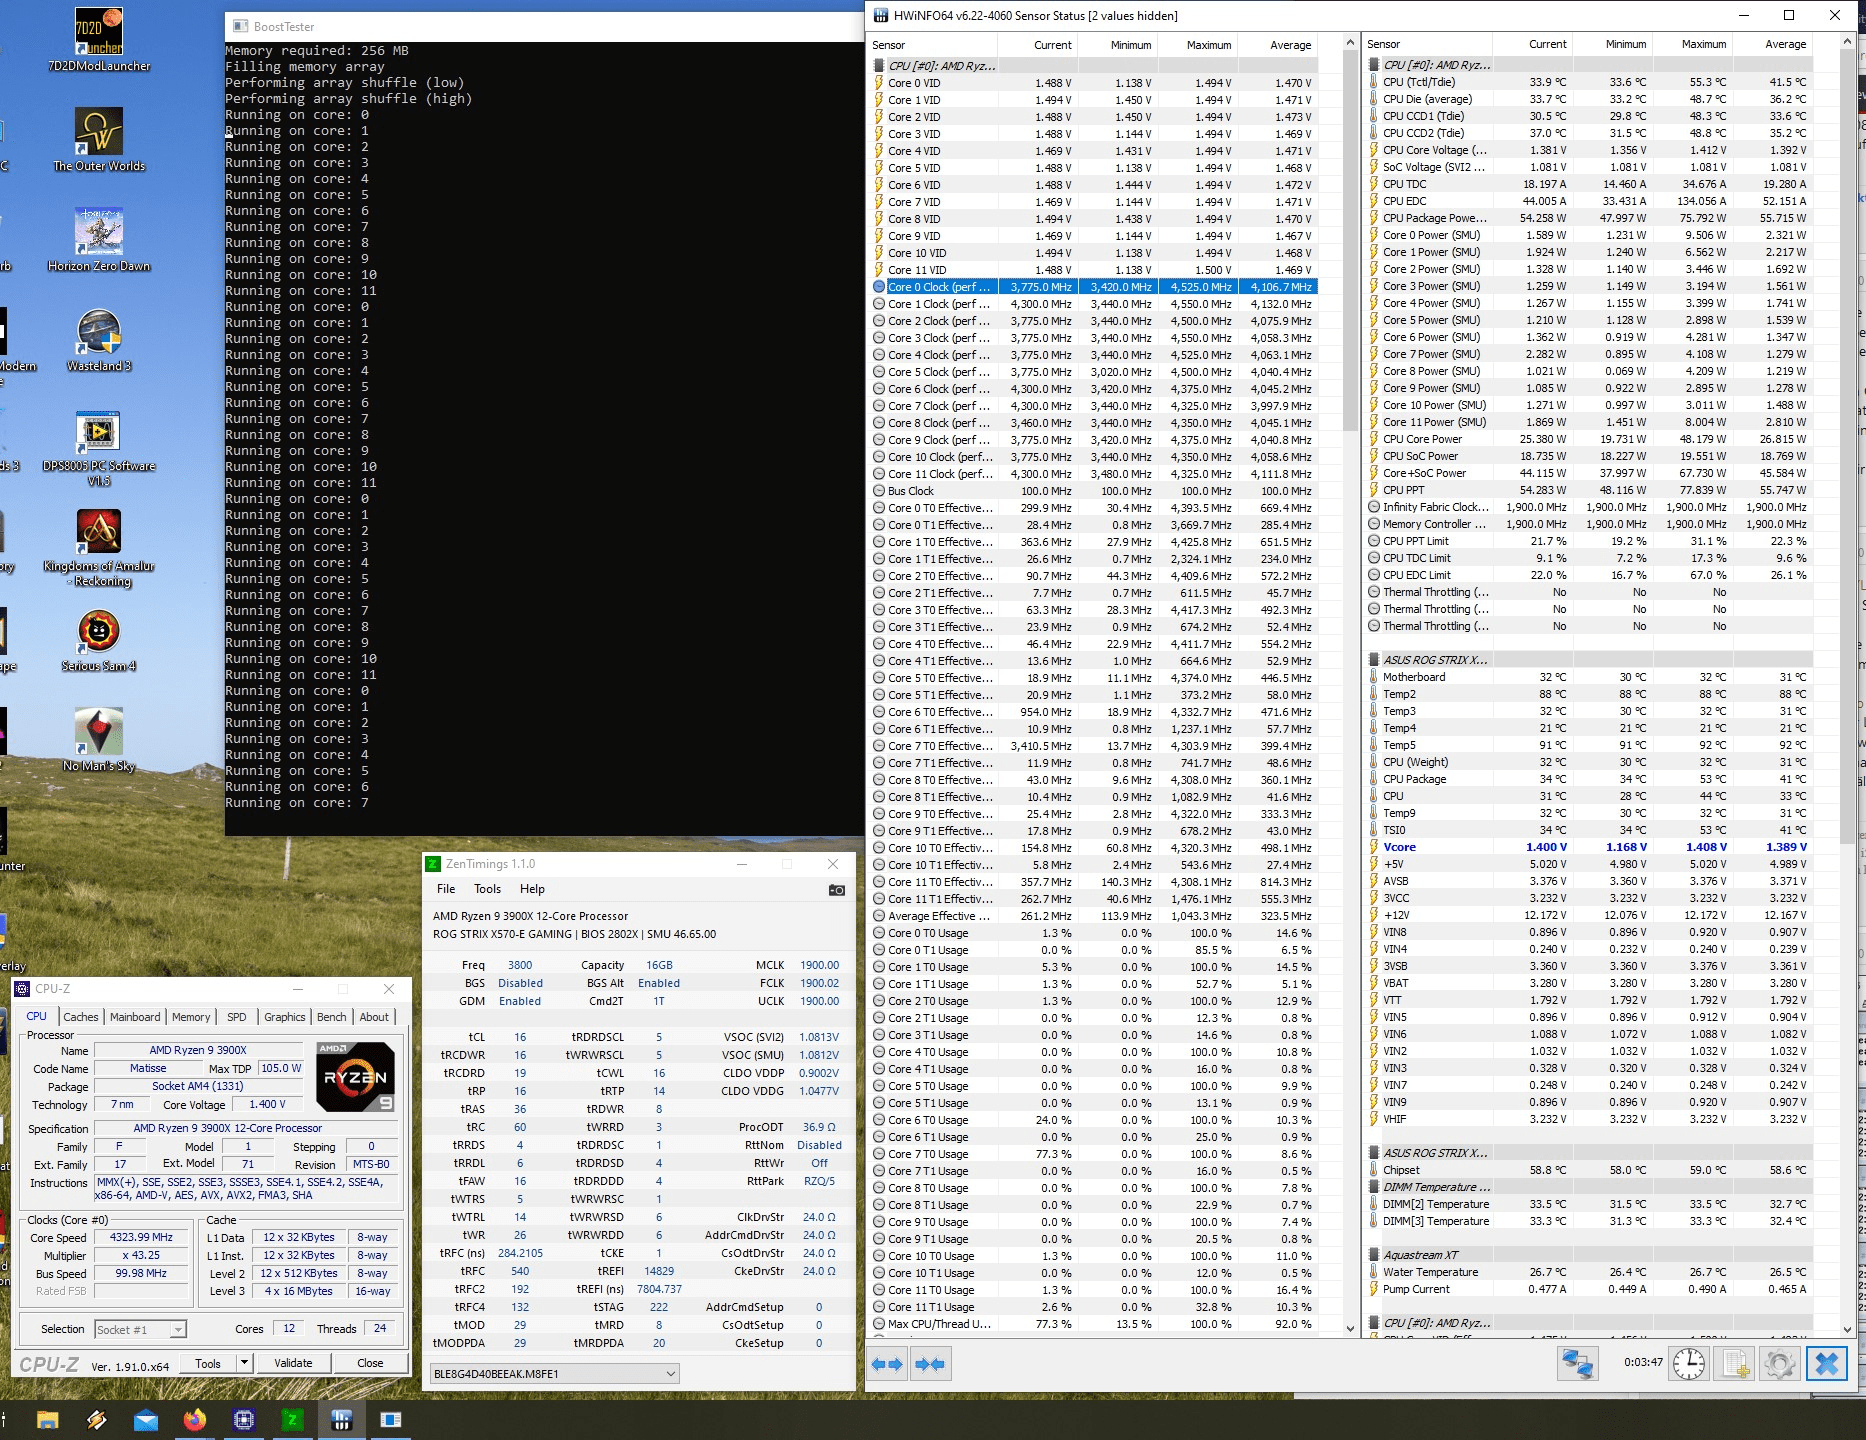Viewport: 1866px width, 1440px height.
Task: Open Kingdoms of Amalur Re-Reckoning desktop icon
Action: coord(99,548)
